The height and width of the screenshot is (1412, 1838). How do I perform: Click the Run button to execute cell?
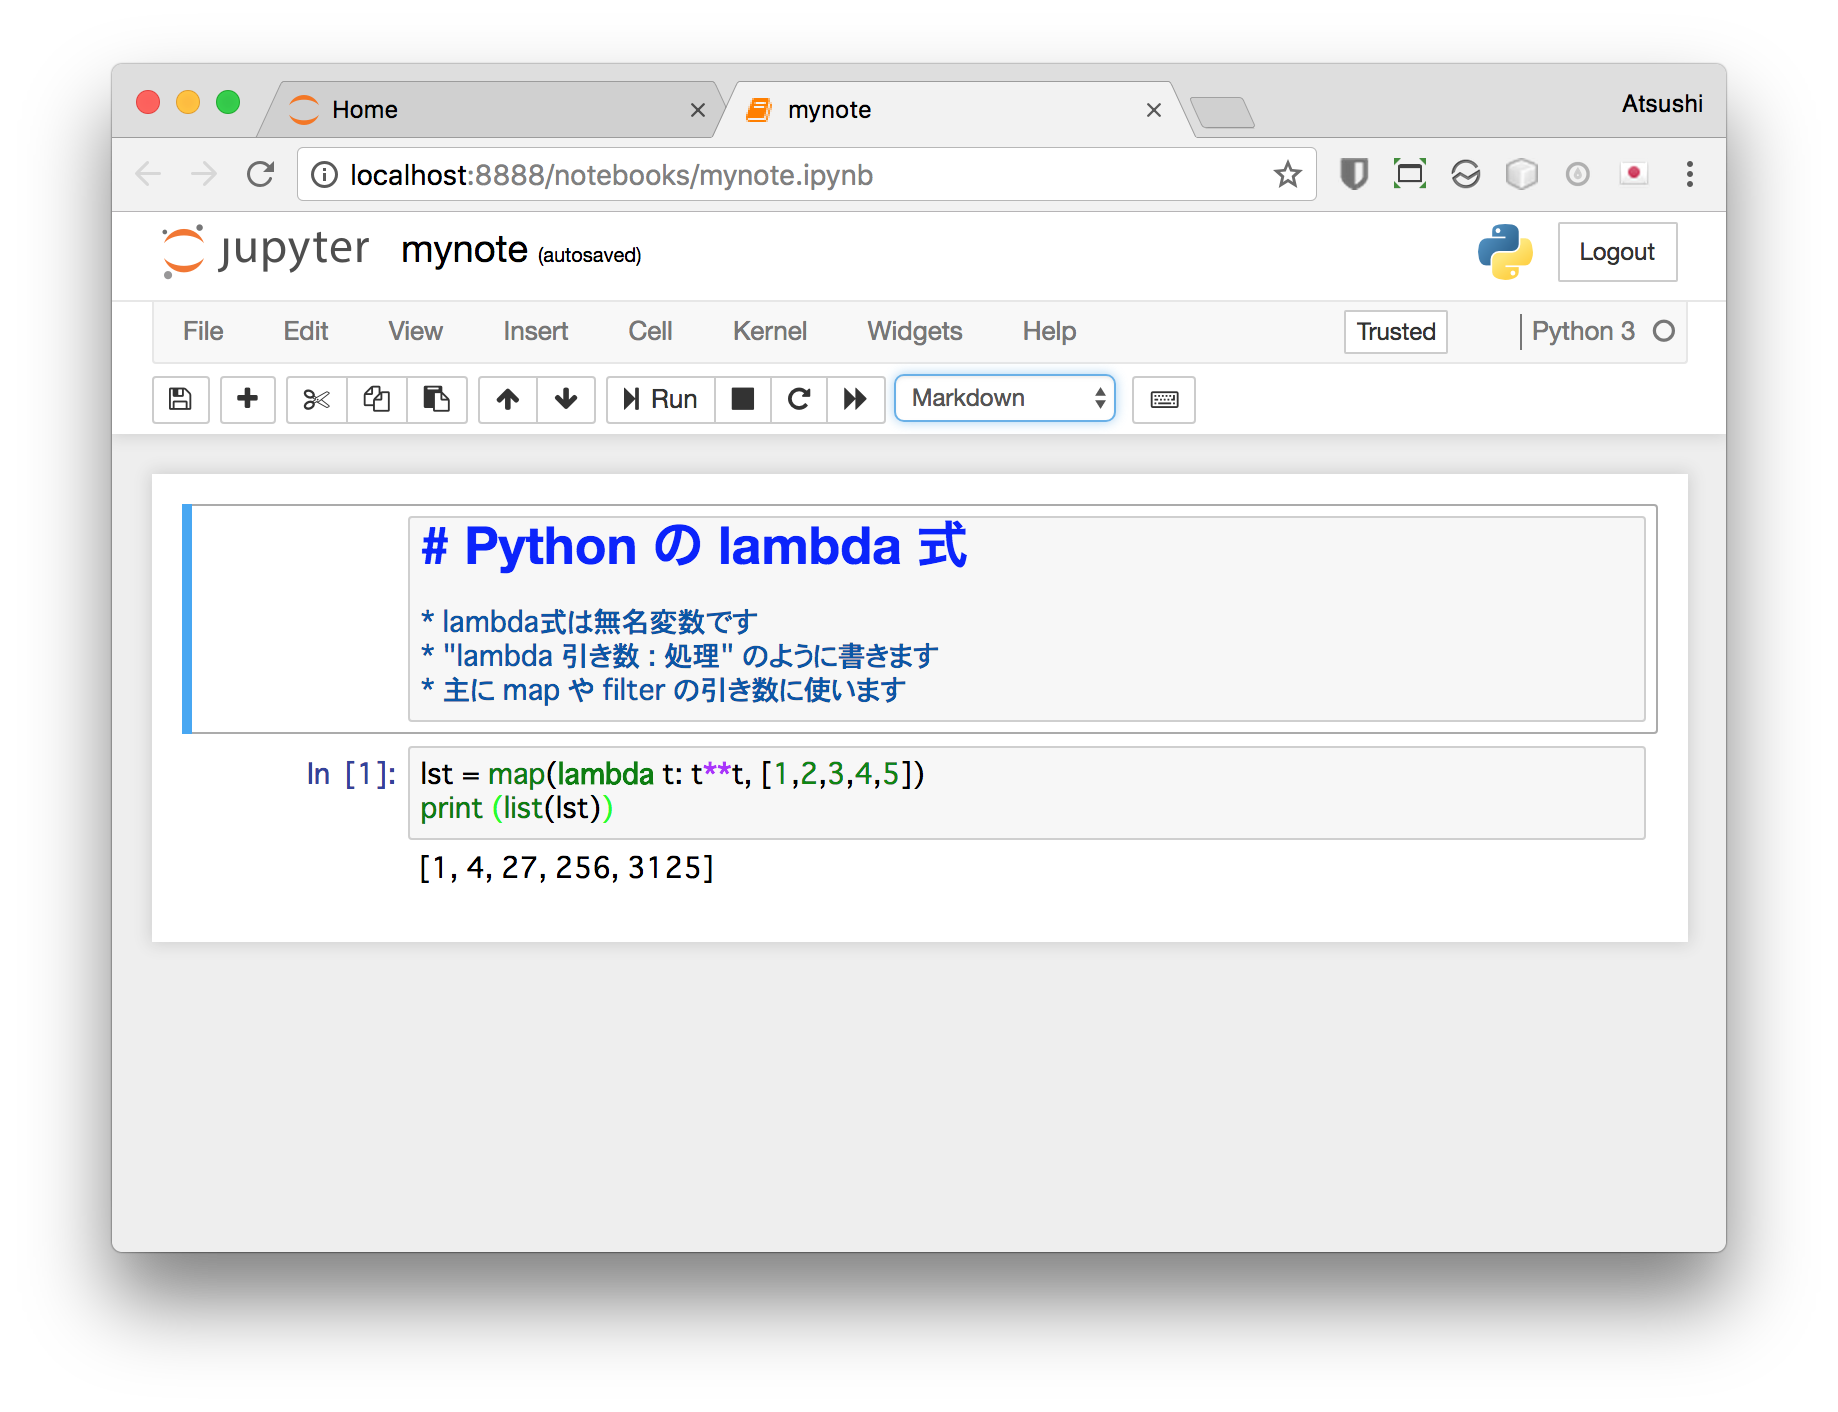coord(659,399)
